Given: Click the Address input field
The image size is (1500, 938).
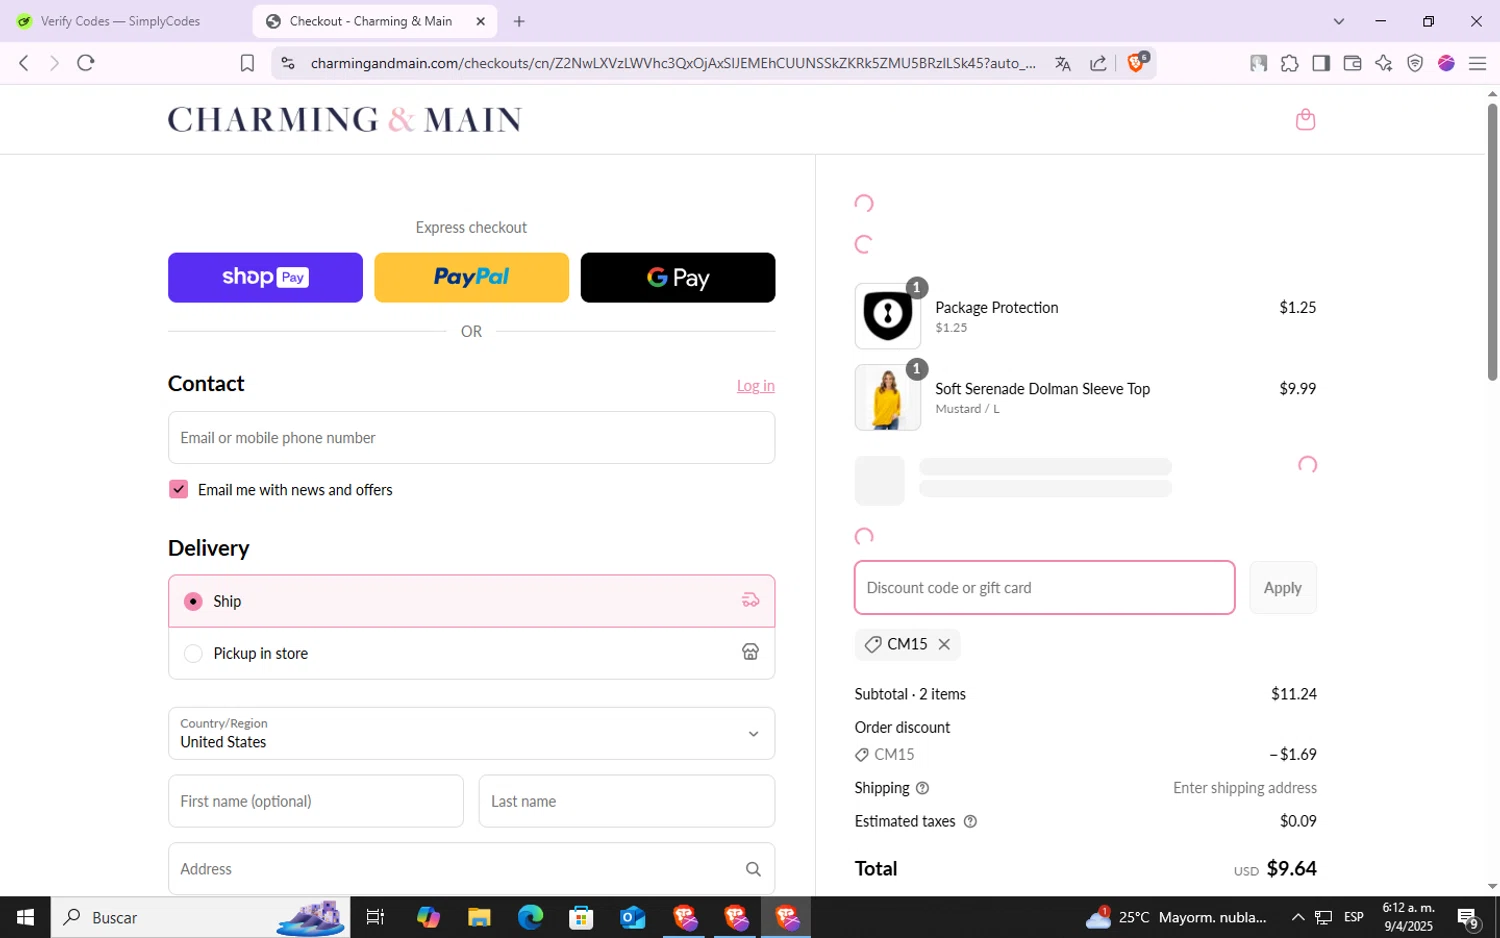Looking at the screenshot, I should 471,869.
